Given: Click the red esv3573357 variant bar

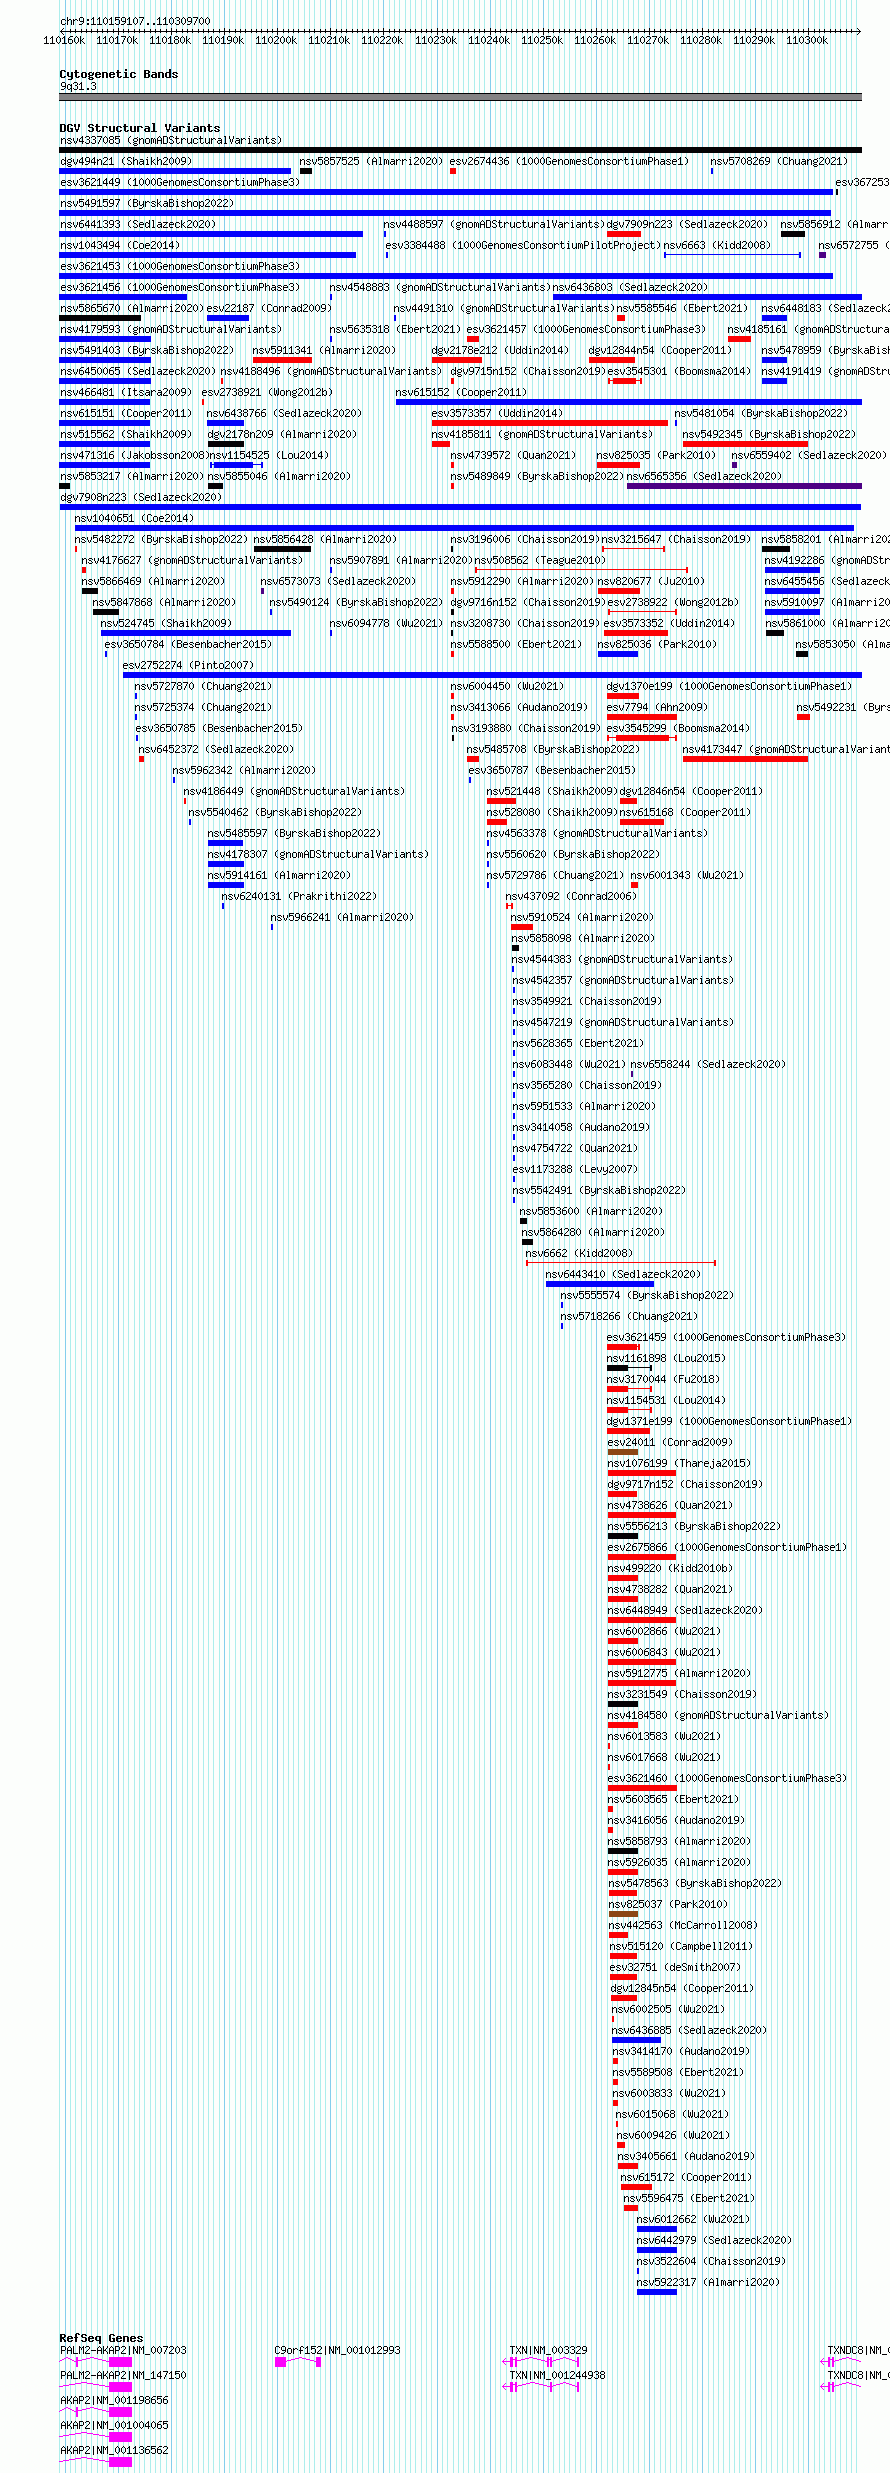Looking at the screenshot, I should pyautogui.click(x=549, y=423).
